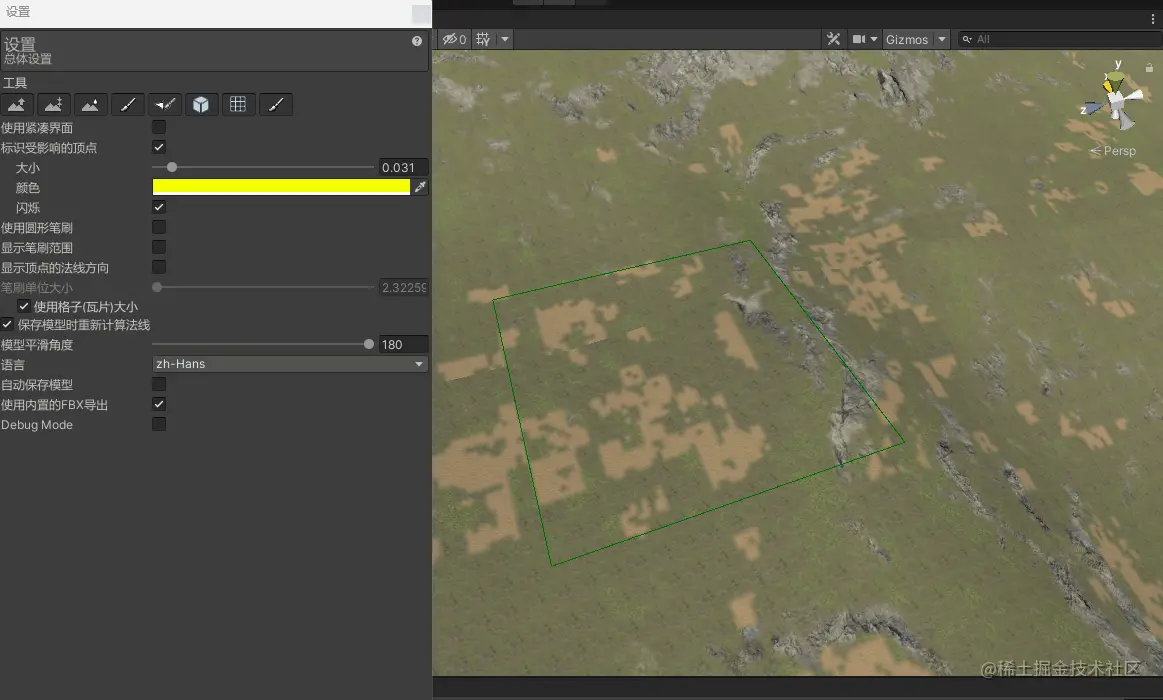The image size is (1163, 700).
Task: Select the terrain tool with water drop icon
Action: point(90,105)
